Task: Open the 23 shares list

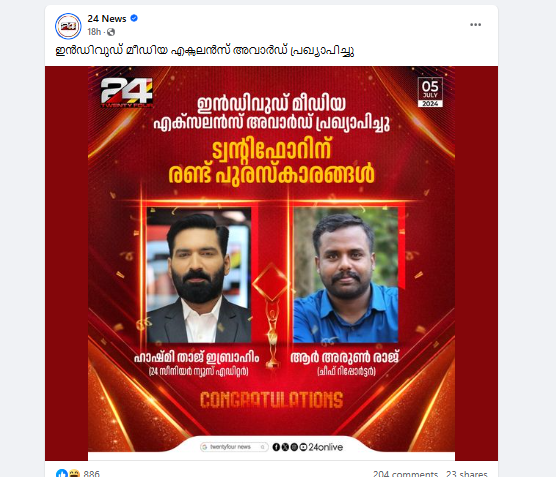Action: click(x=467, y=473)
